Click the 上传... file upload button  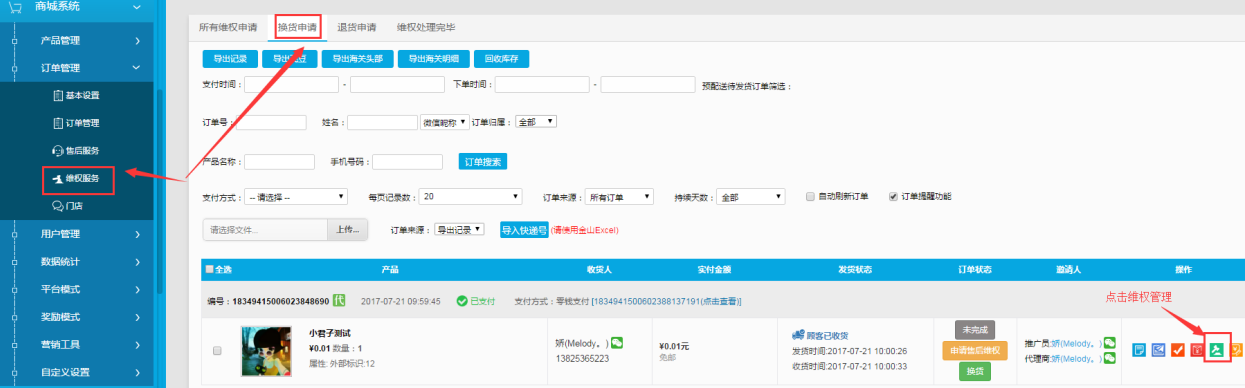tap(347, 229)
